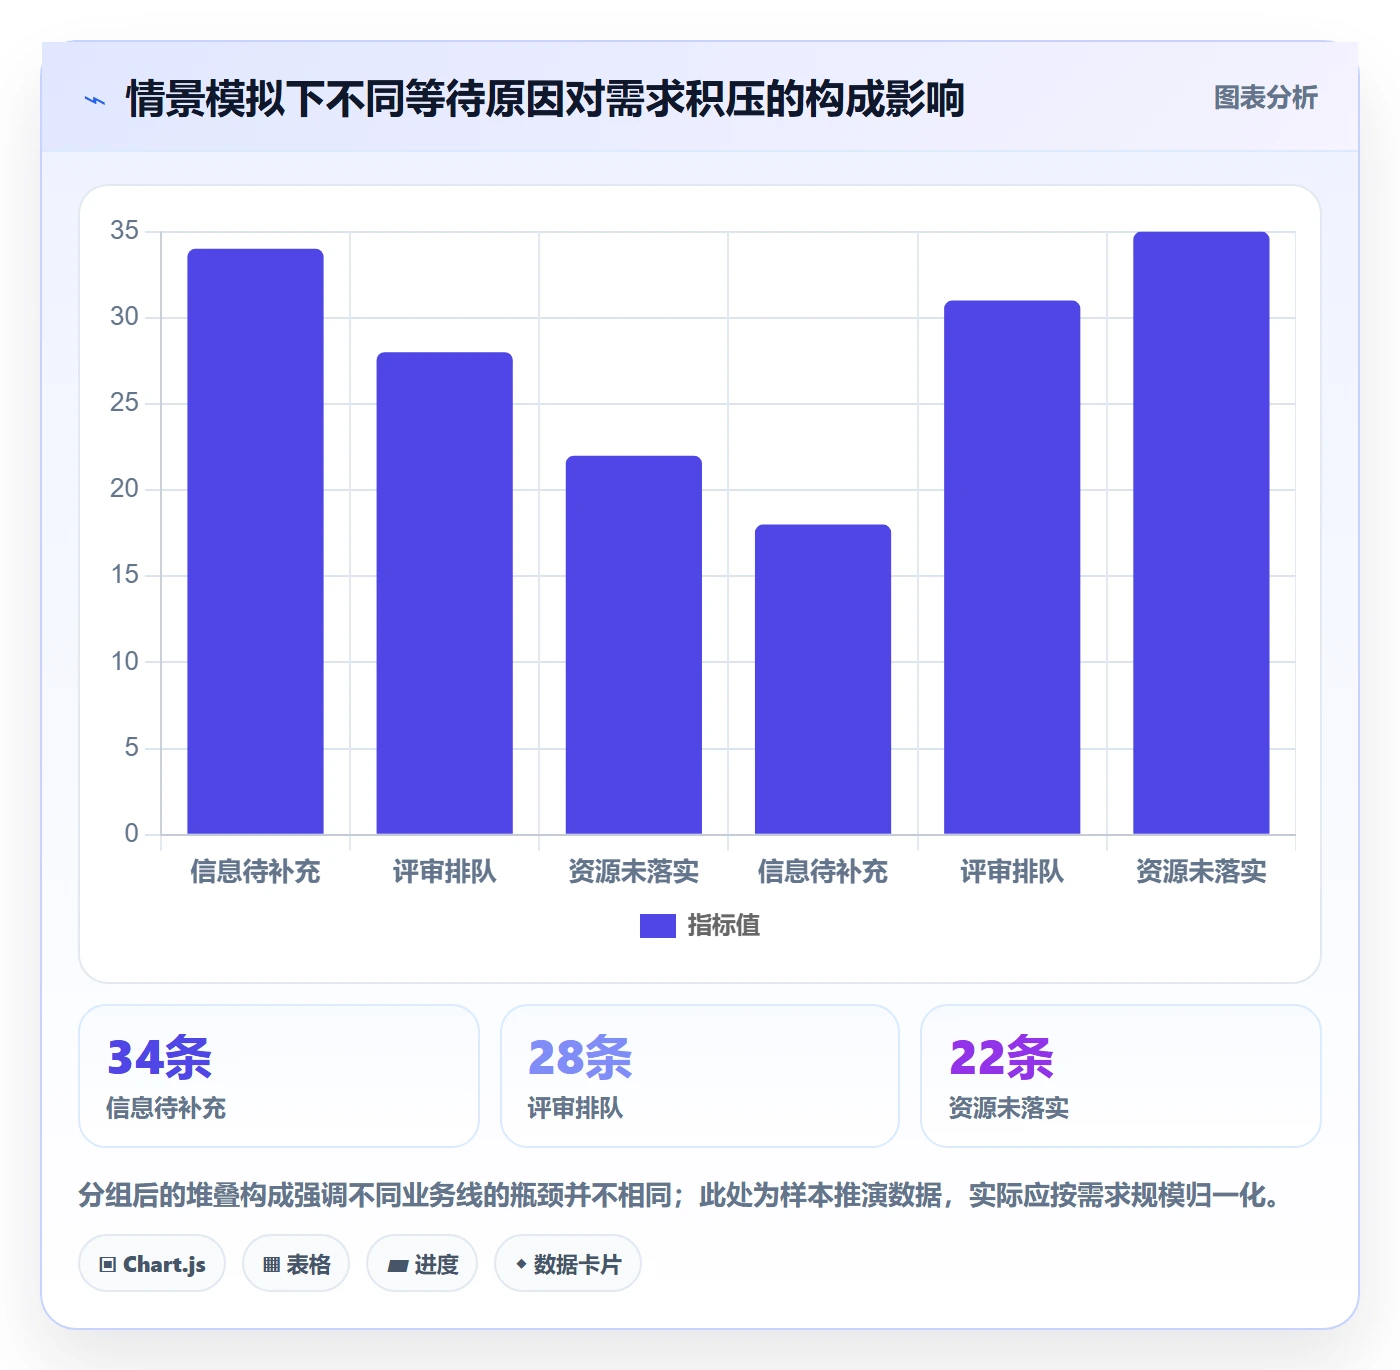Click the chart title 情景模拟下不同等待原因
This screenshot has width=1400, height=1370.
(x=545, y=99)
